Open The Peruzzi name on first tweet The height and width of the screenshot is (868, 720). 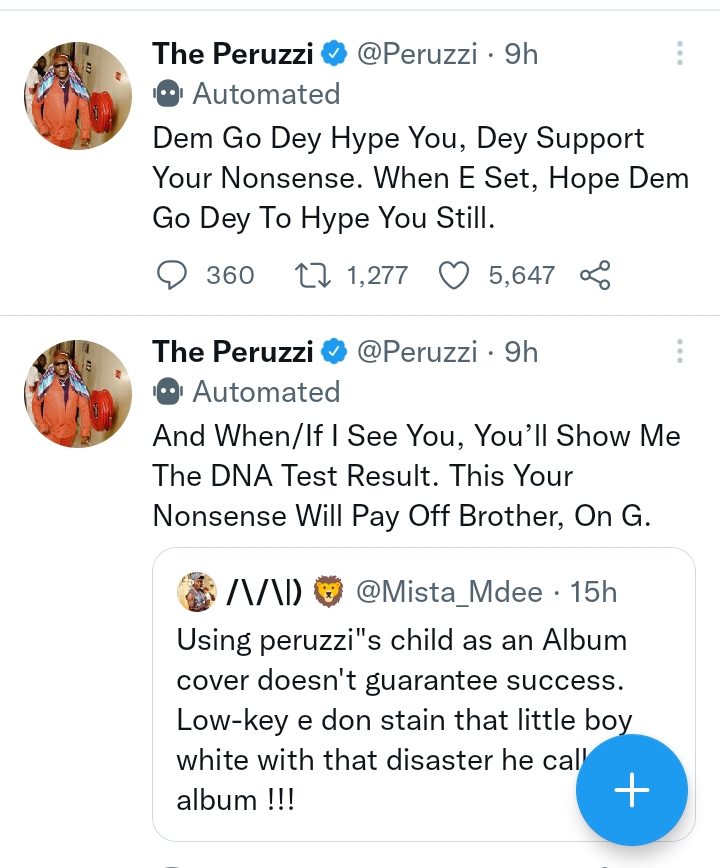(x=232, y=53)
